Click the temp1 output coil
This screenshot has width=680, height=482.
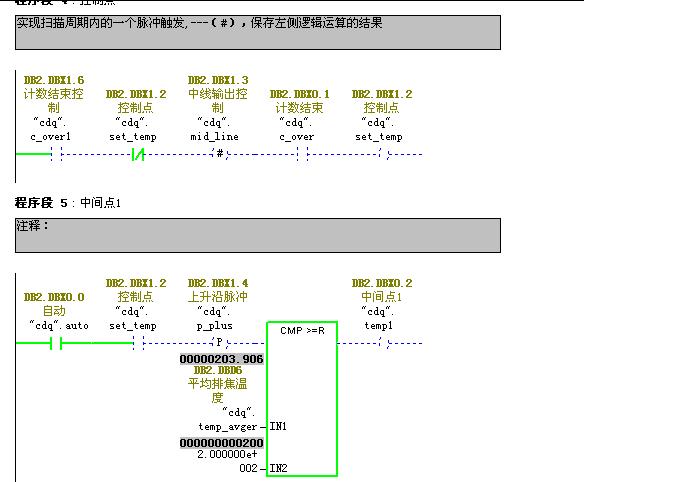tap(384, 343)
